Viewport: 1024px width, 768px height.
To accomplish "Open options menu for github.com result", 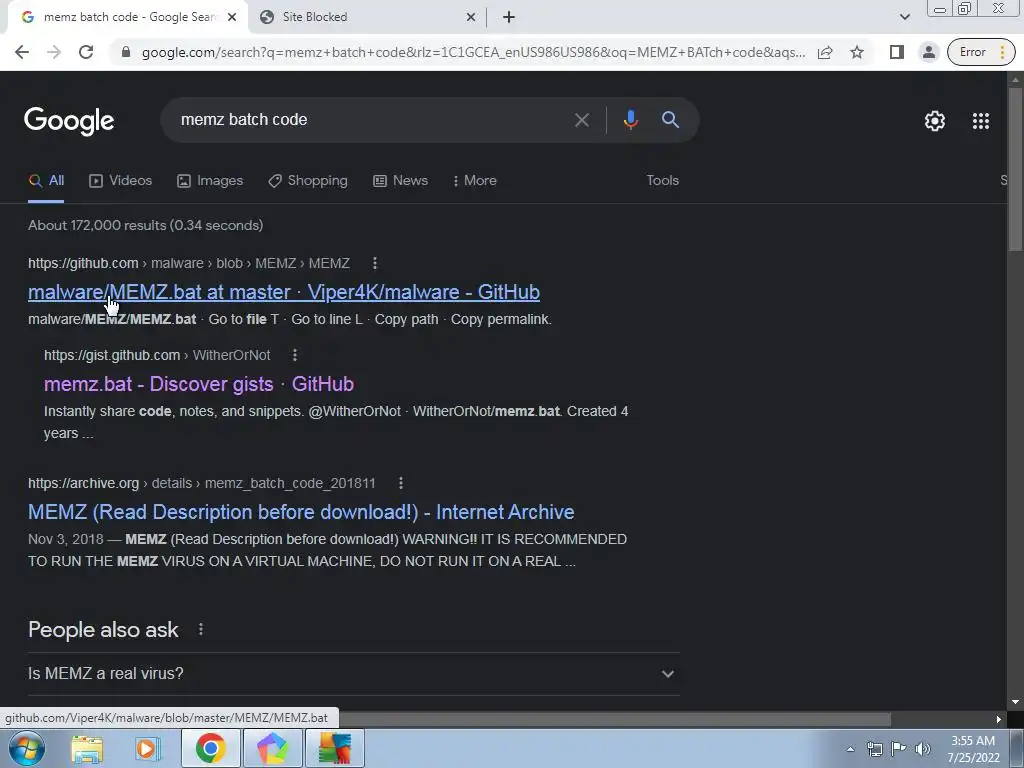I will coord(374,263).
